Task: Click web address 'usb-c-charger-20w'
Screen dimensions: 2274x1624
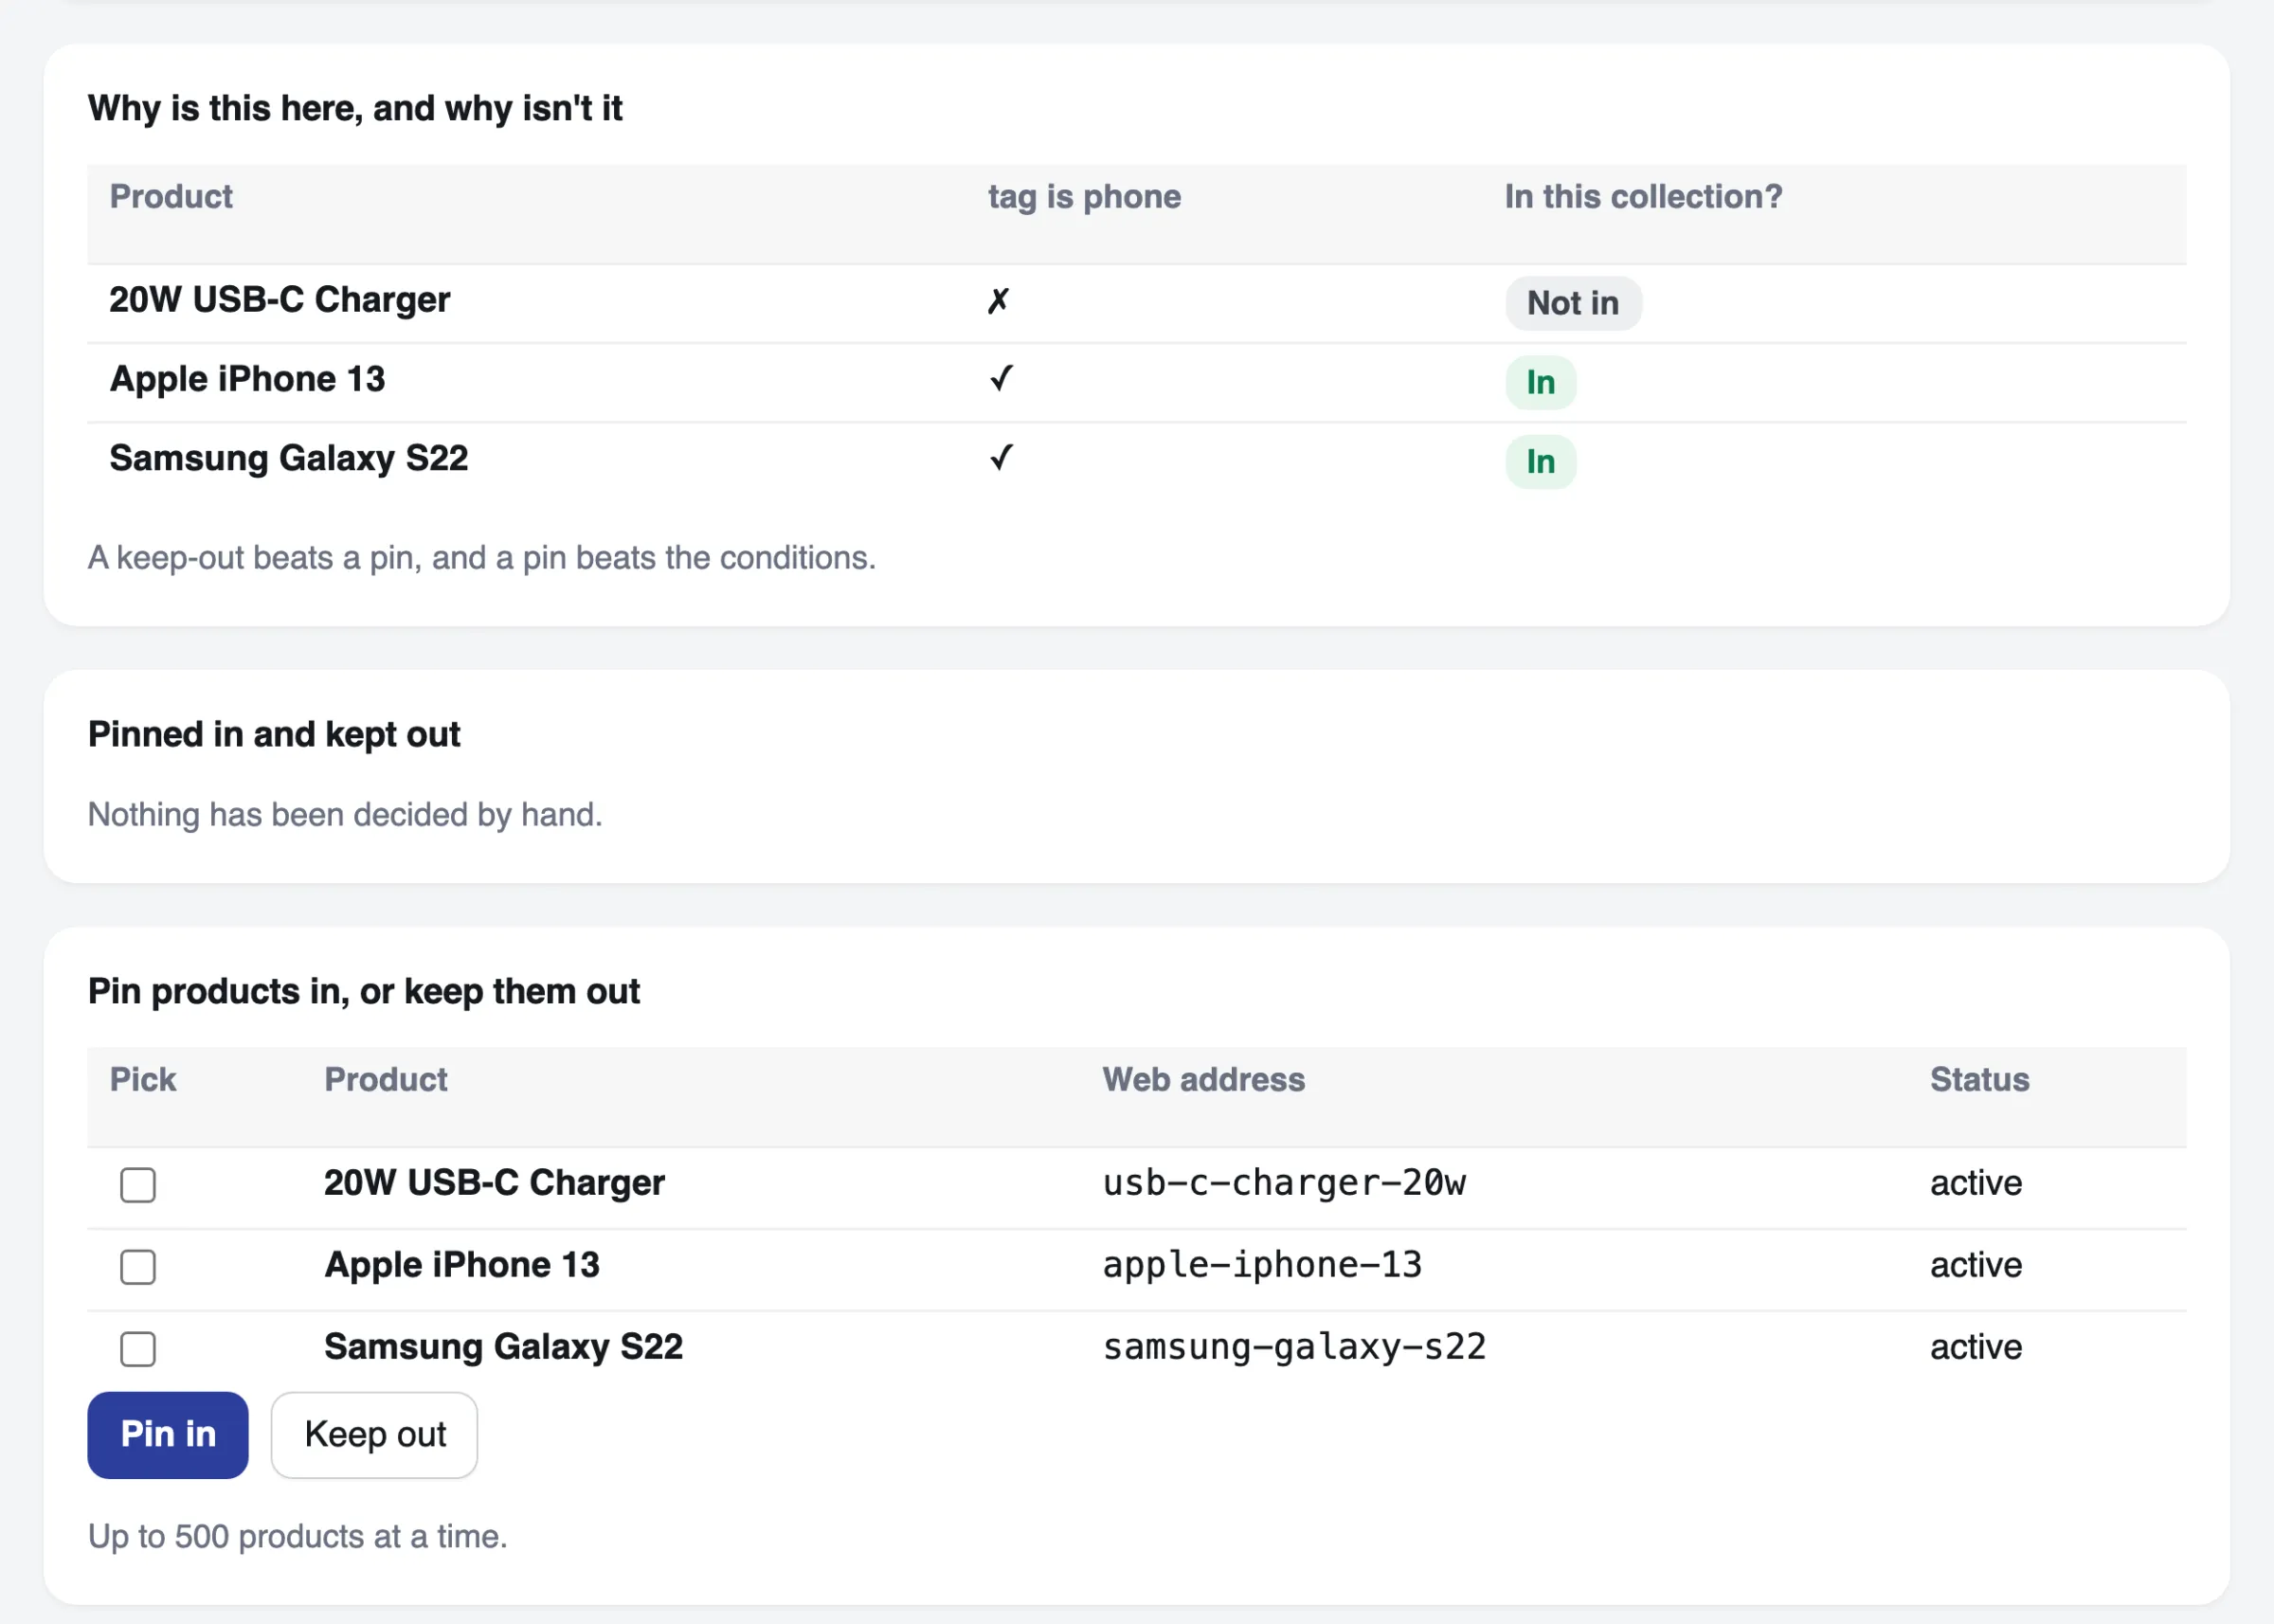Action: click(x=1284, y=1183)
